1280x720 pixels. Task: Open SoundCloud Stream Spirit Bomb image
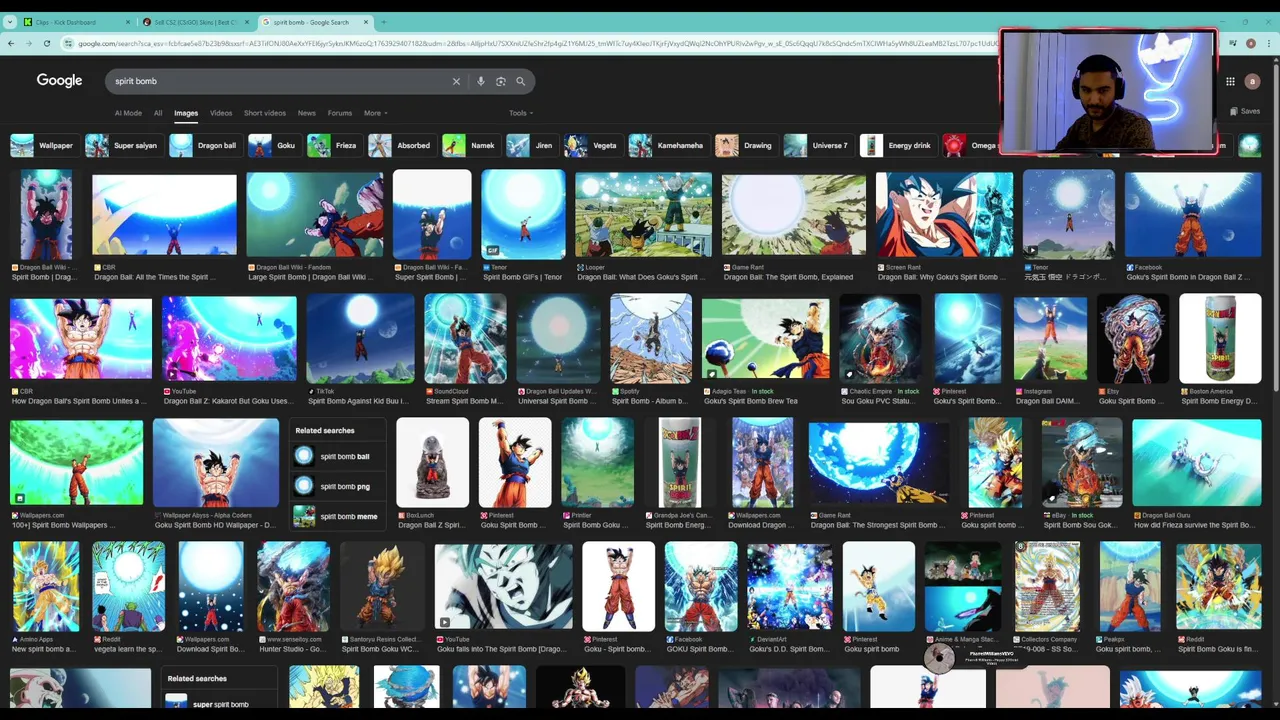point(465,339)
